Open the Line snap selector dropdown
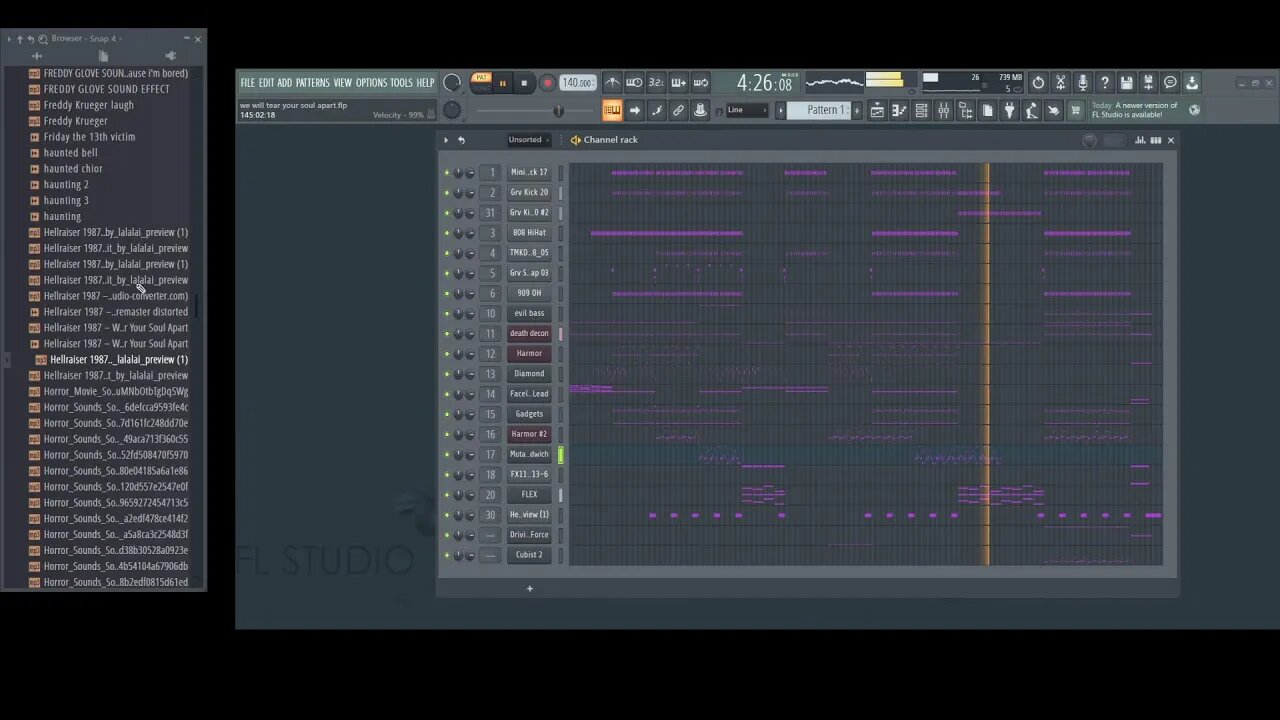 coord(747,110)
